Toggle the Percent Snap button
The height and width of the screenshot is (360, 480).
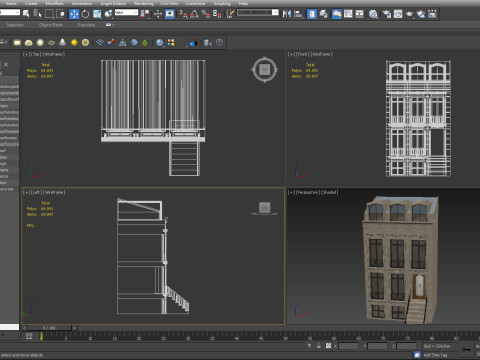(x=206, y=14)
